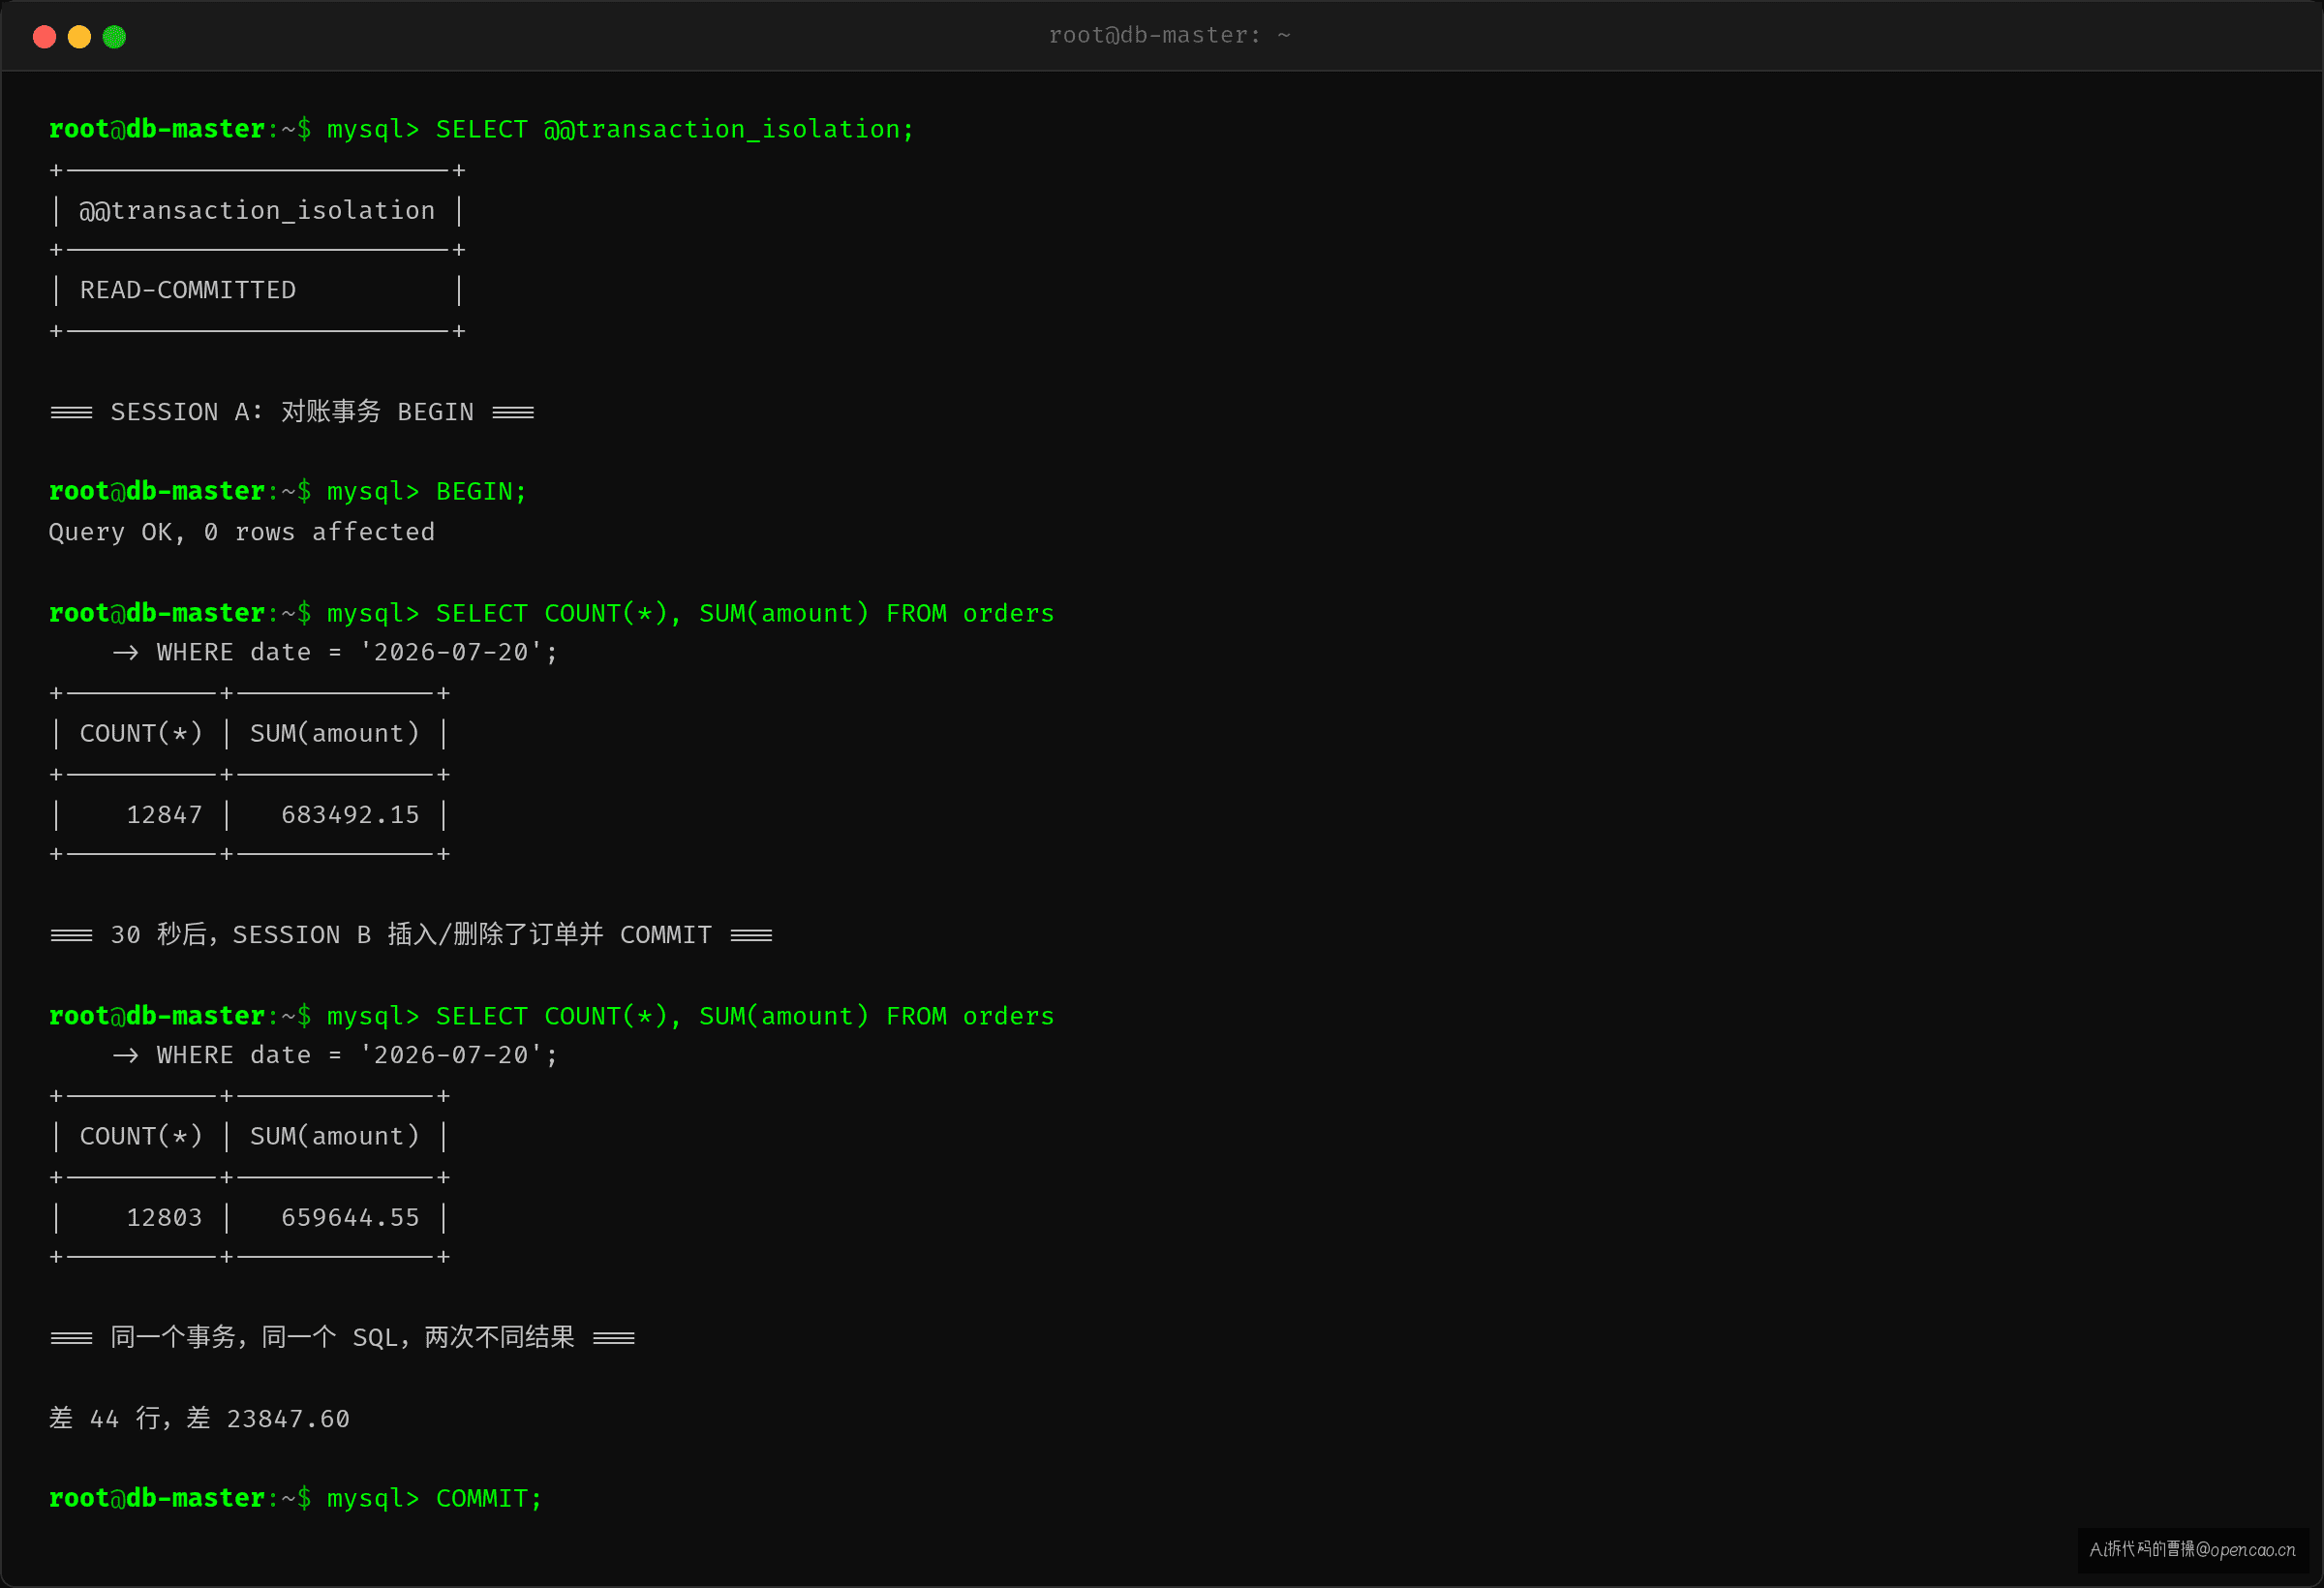Click the green maximize window button
The width and height of the screenshot is (2324, 1588).
[x=114, y=37]
